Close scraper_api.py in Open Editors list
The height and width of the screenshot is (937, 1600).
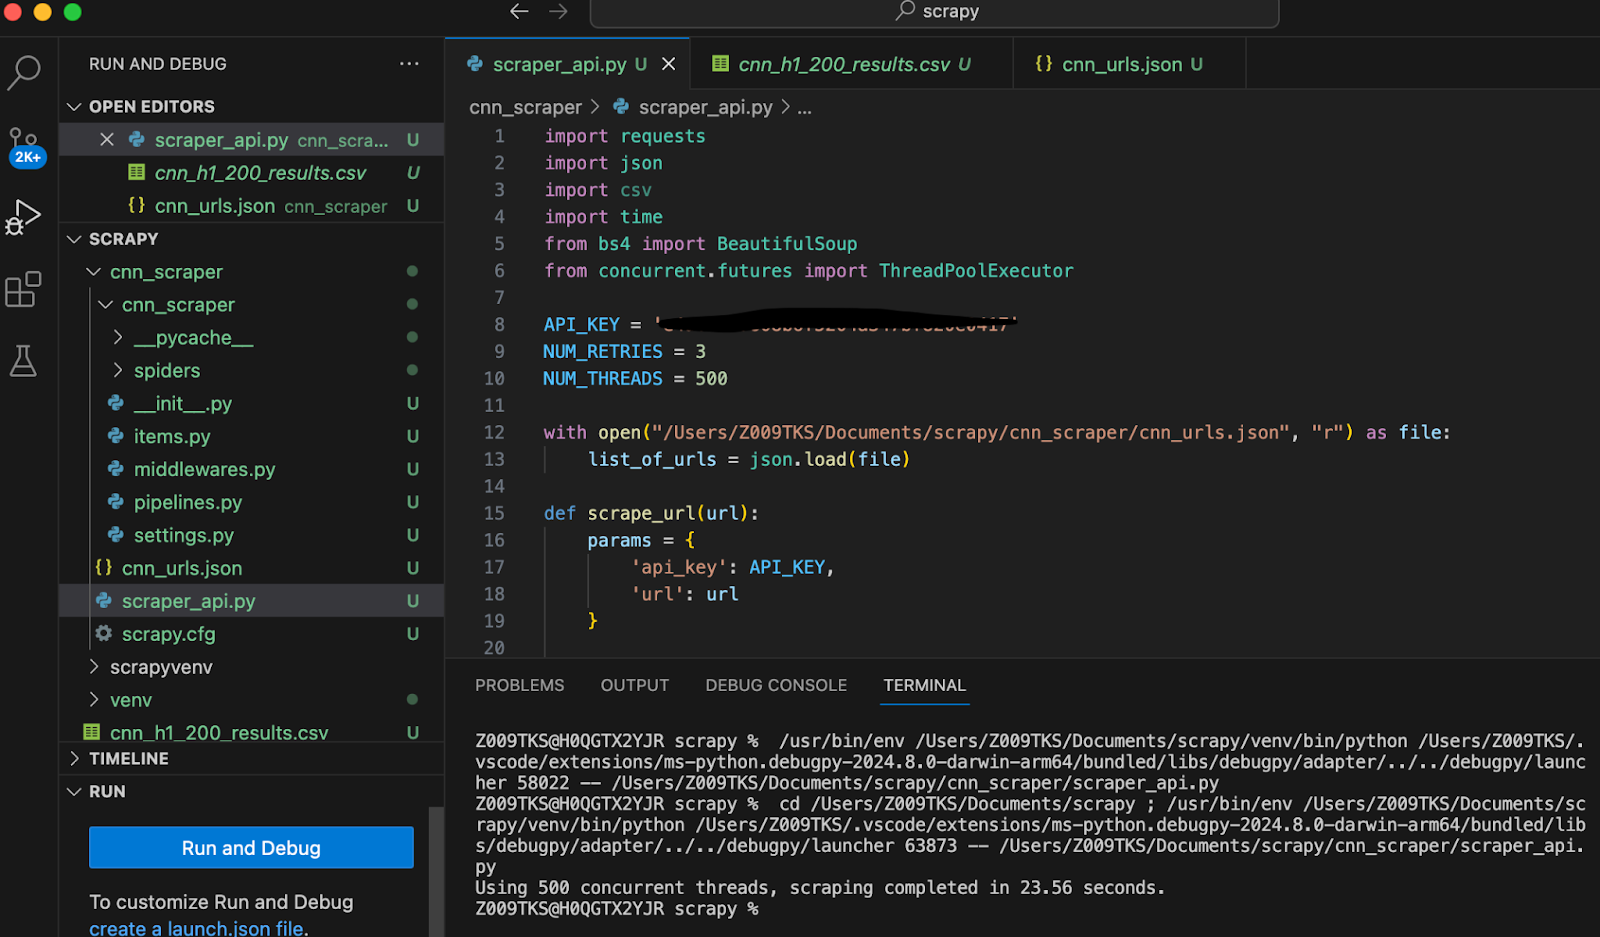tap(107, 140)
